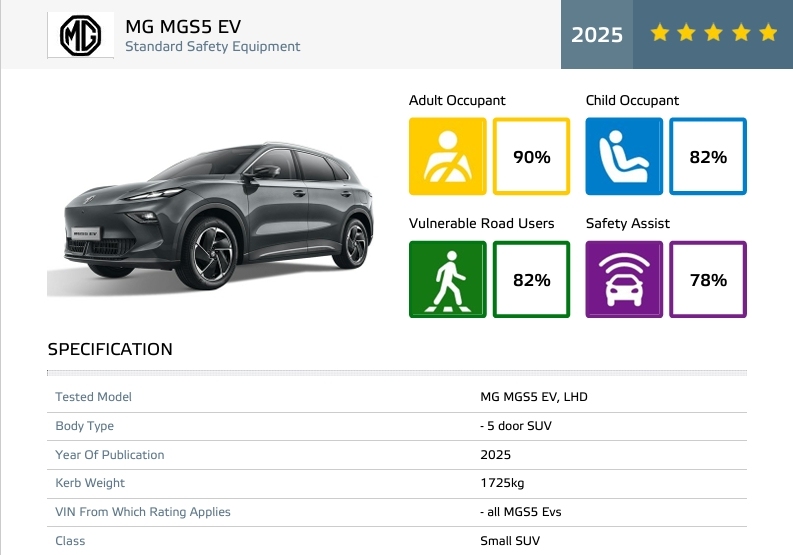The image size is (793, 555).
Task: Click the Adult Occupant 90% score box
Action: [532, 156]
